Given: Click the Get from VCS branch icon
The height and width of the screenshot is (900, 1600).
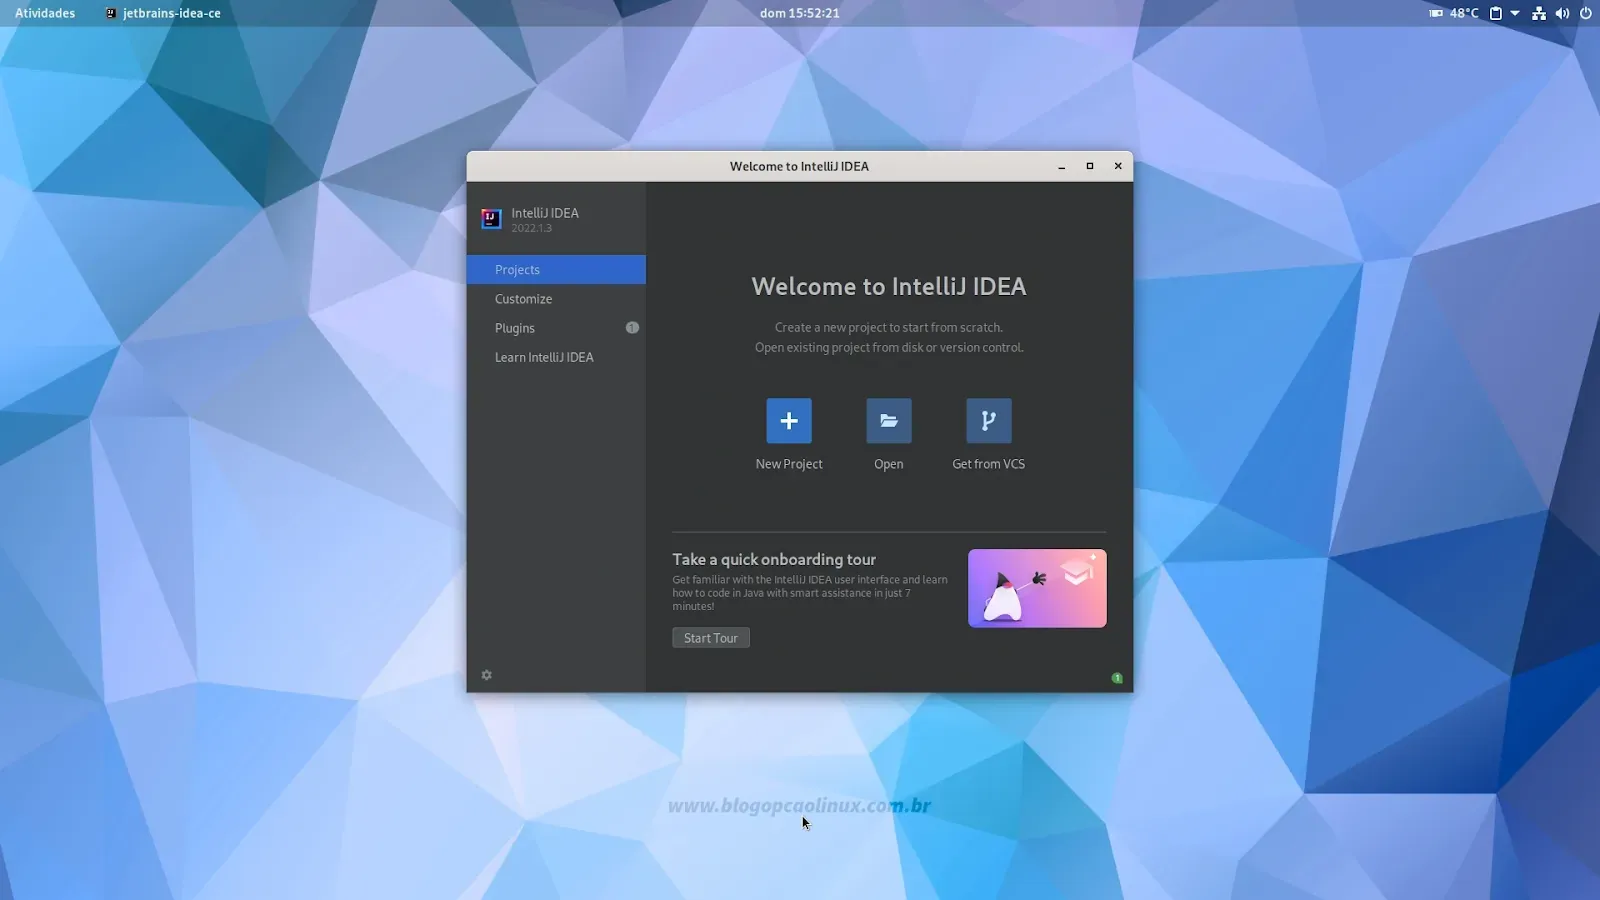Looking at the screenshot, I should point(989,421).
